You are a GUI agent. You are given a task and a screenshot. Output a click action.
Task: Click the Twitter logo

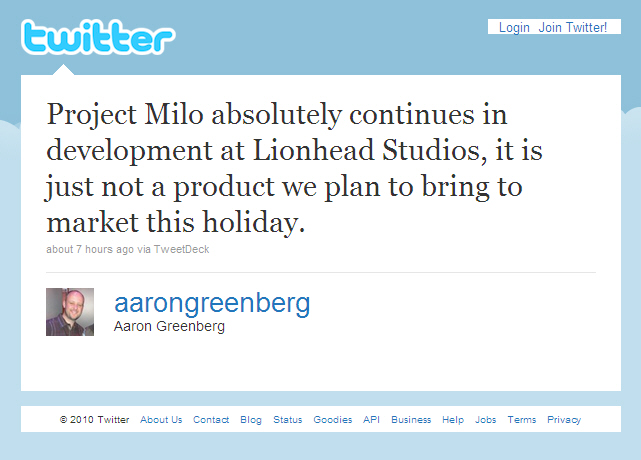coord(97,38)
